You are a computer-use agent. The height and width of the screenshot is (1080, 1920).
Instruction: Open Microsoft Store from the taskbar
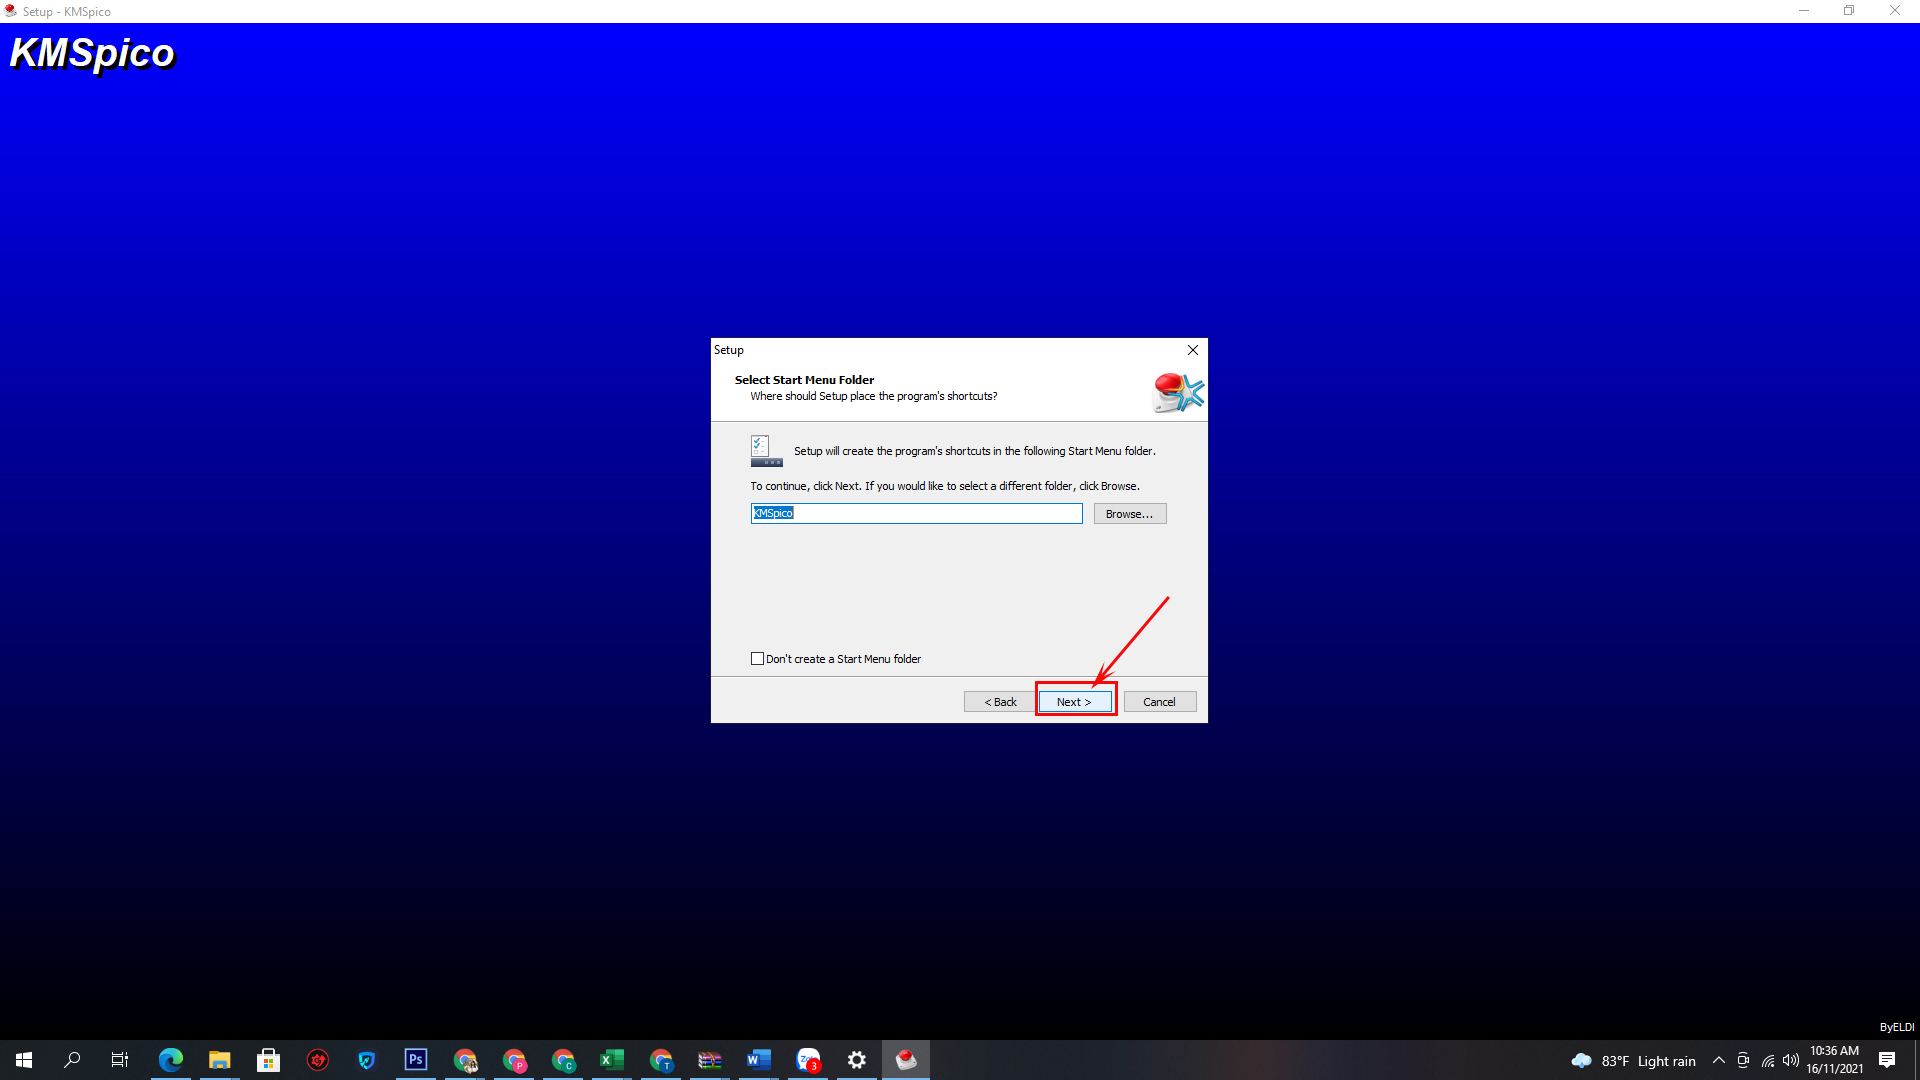pyautogui.click(x=268, y=1060)
